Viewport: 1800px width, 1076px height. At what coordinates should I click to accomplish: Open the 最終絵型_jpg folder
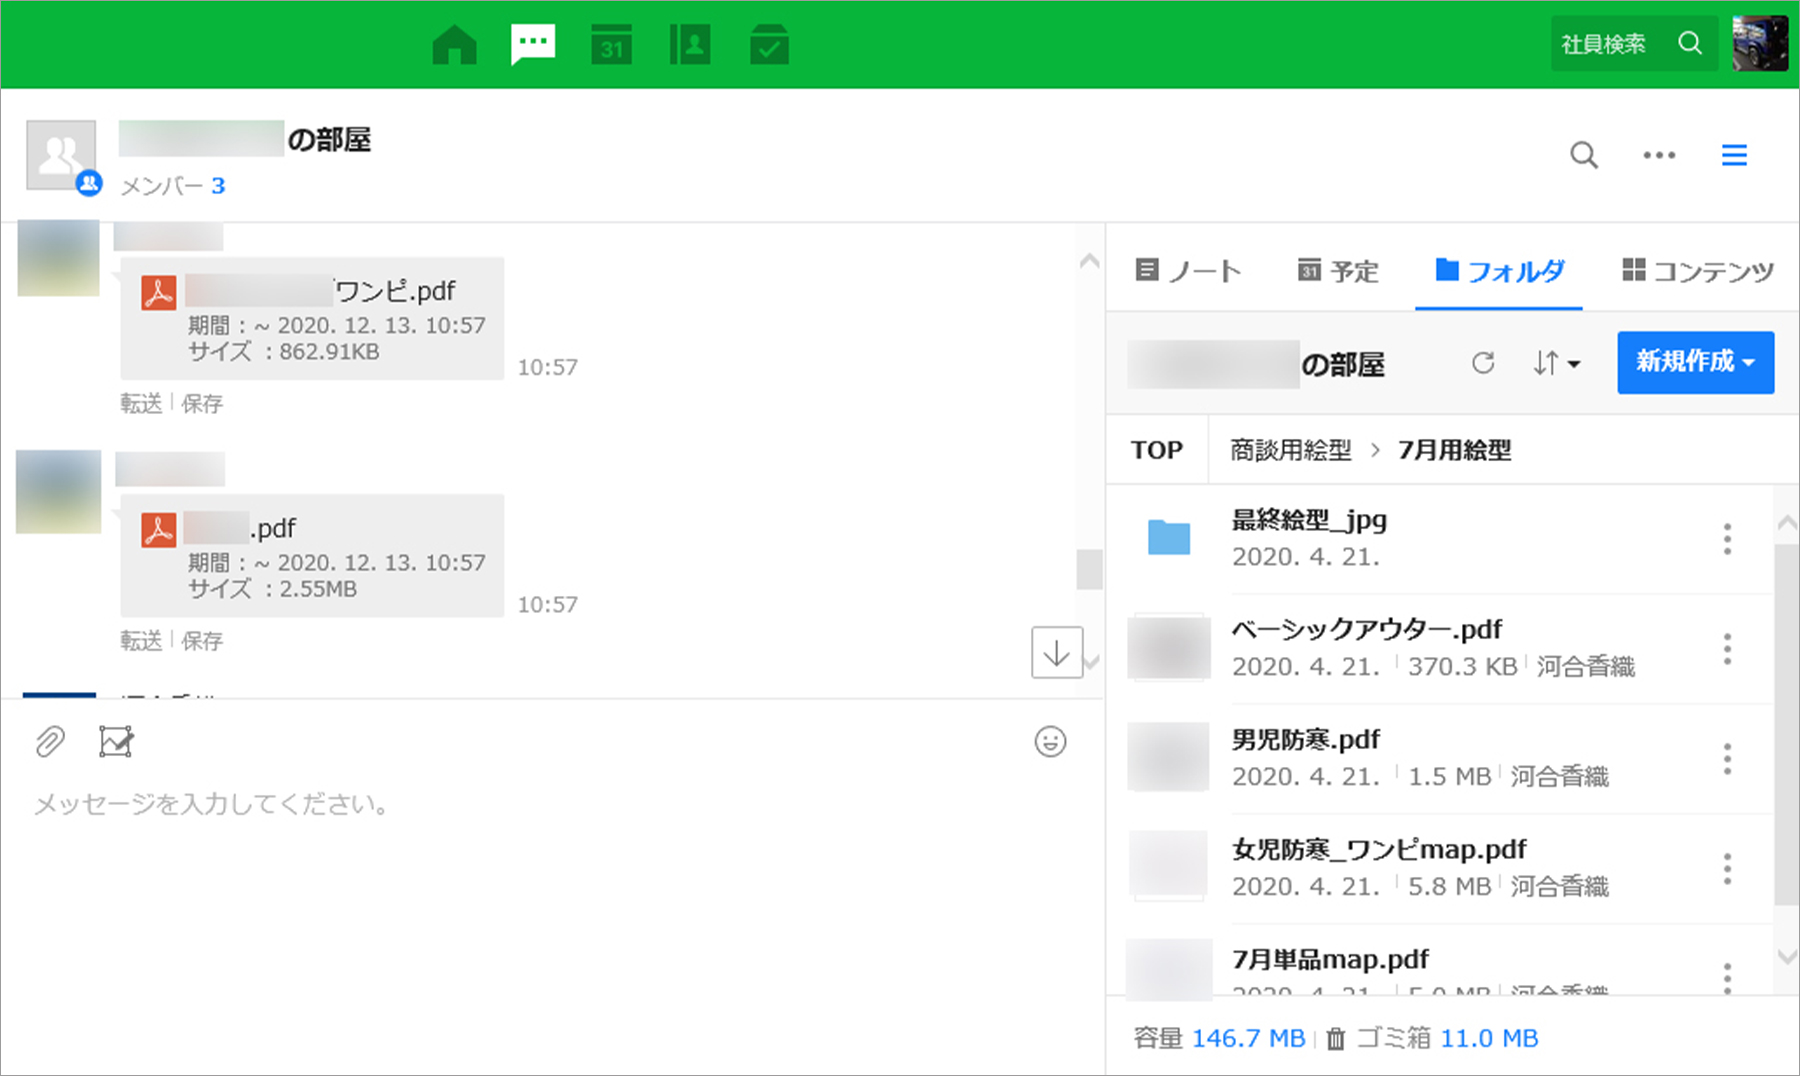click(1309, 520)
